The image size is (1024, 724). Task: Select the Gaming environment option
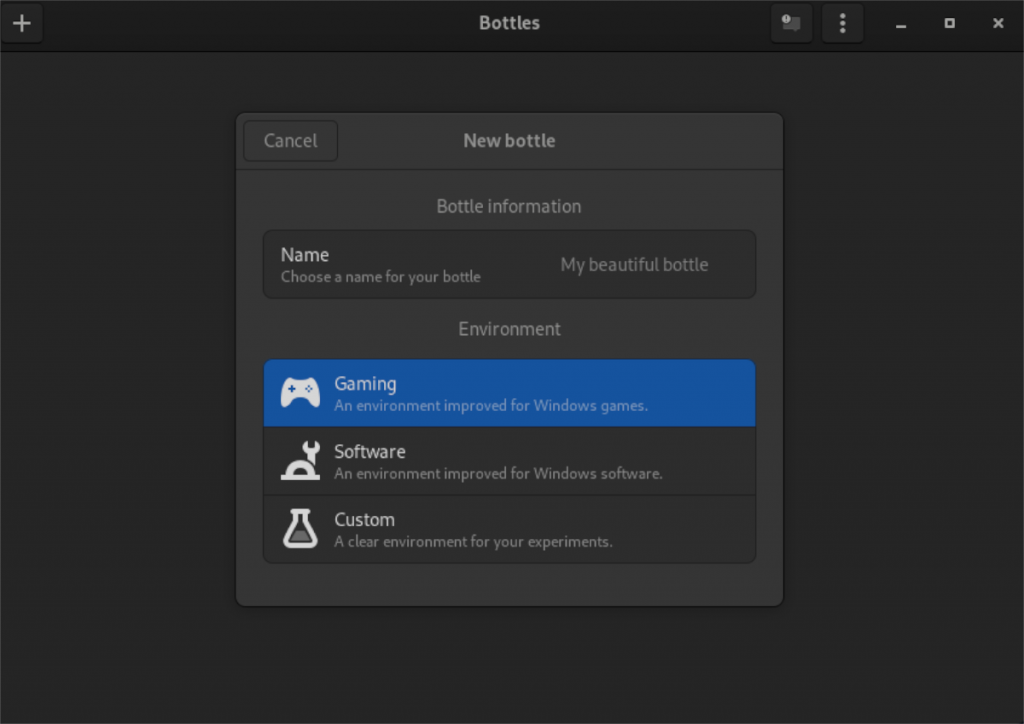pyautogui.click(x=510, y=392)
